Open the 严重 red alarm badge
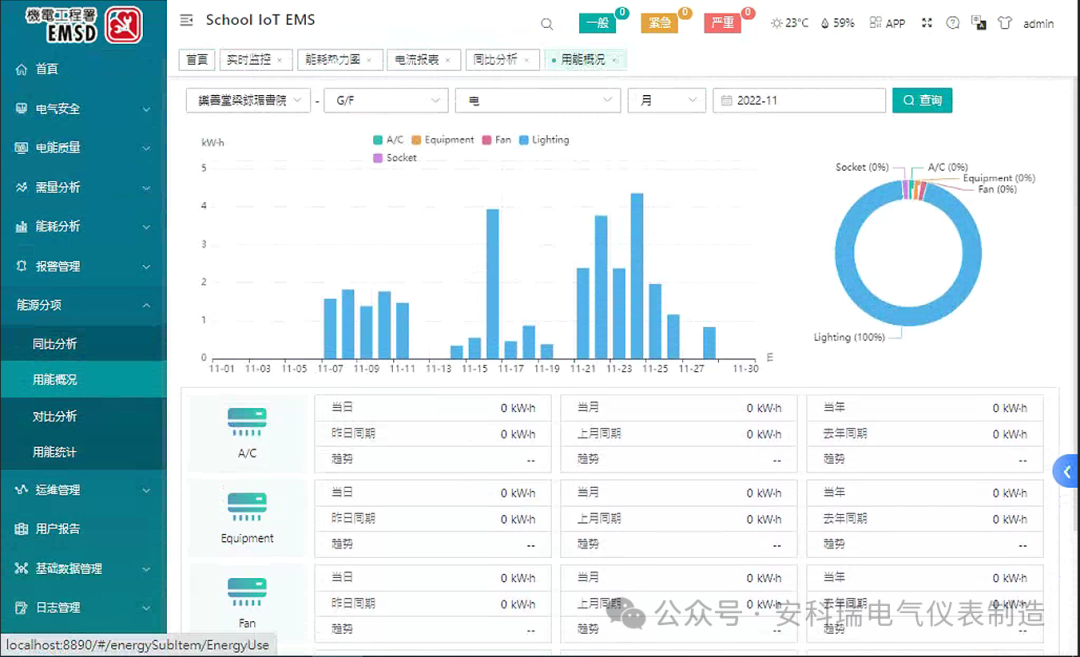 click(723, 23)
